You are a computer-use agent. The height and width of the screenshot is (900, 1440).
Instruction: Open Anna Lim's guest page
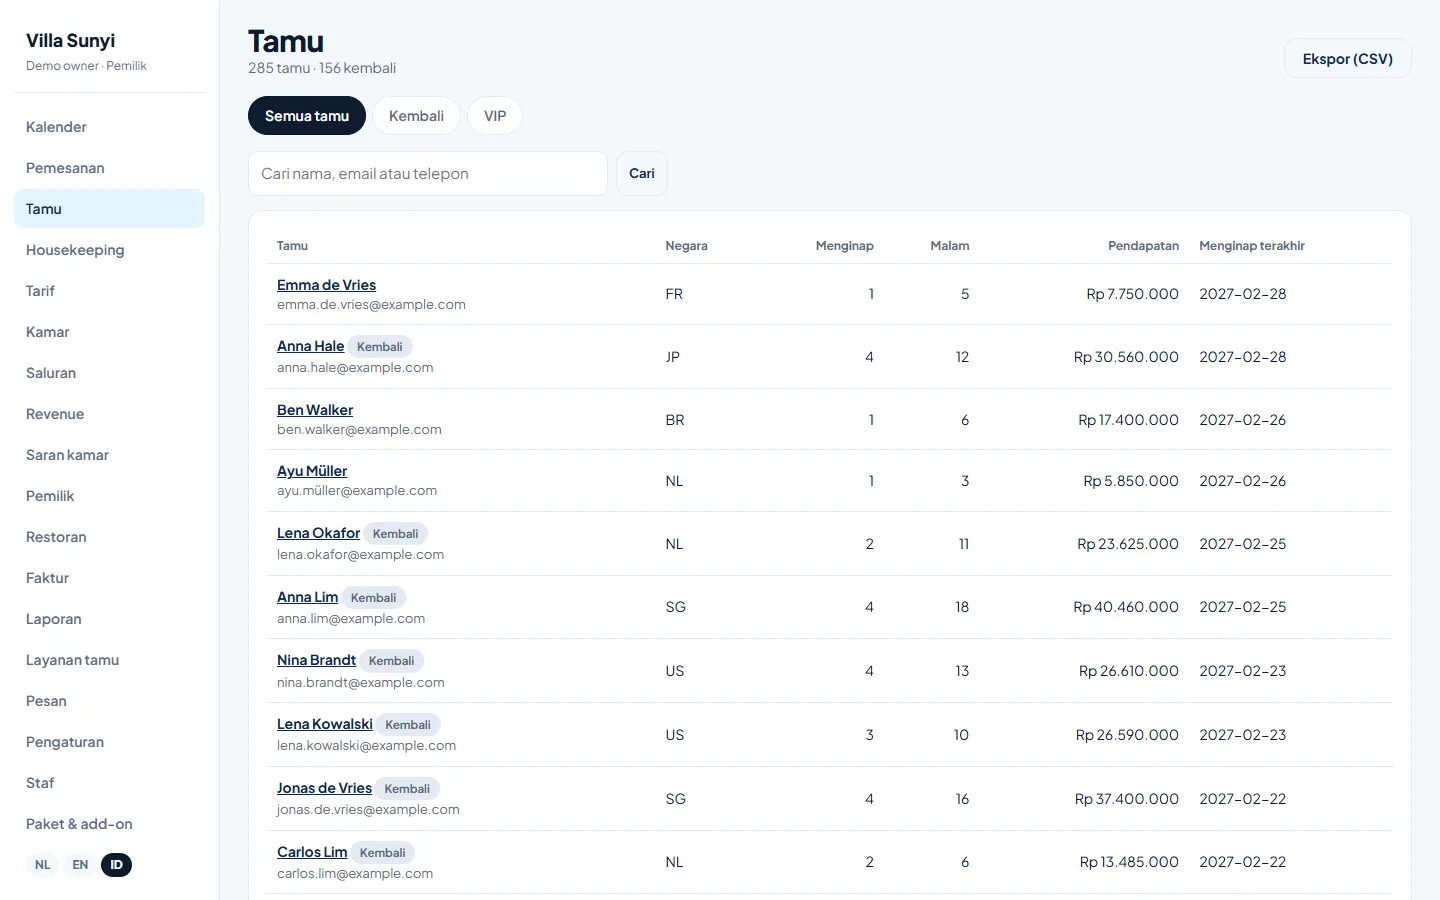pyautogui.click(x=307, y=597)
